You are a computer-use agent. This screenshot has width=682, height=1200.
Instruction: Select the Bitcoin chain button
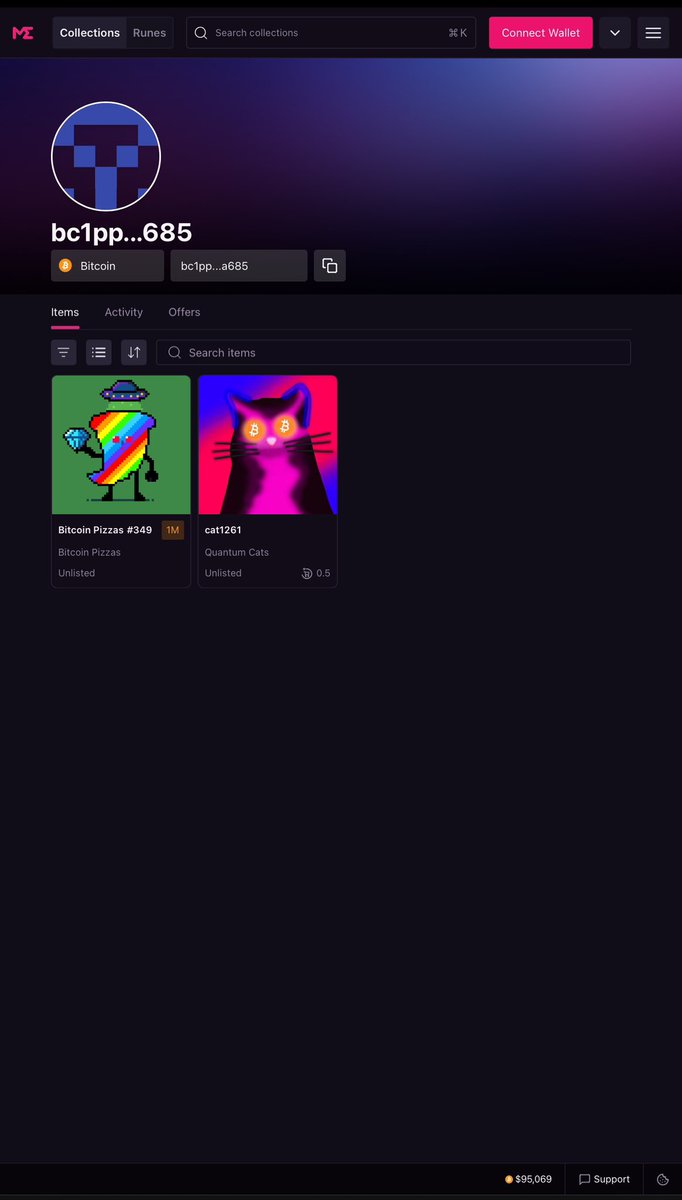click(x=107, y=266)
